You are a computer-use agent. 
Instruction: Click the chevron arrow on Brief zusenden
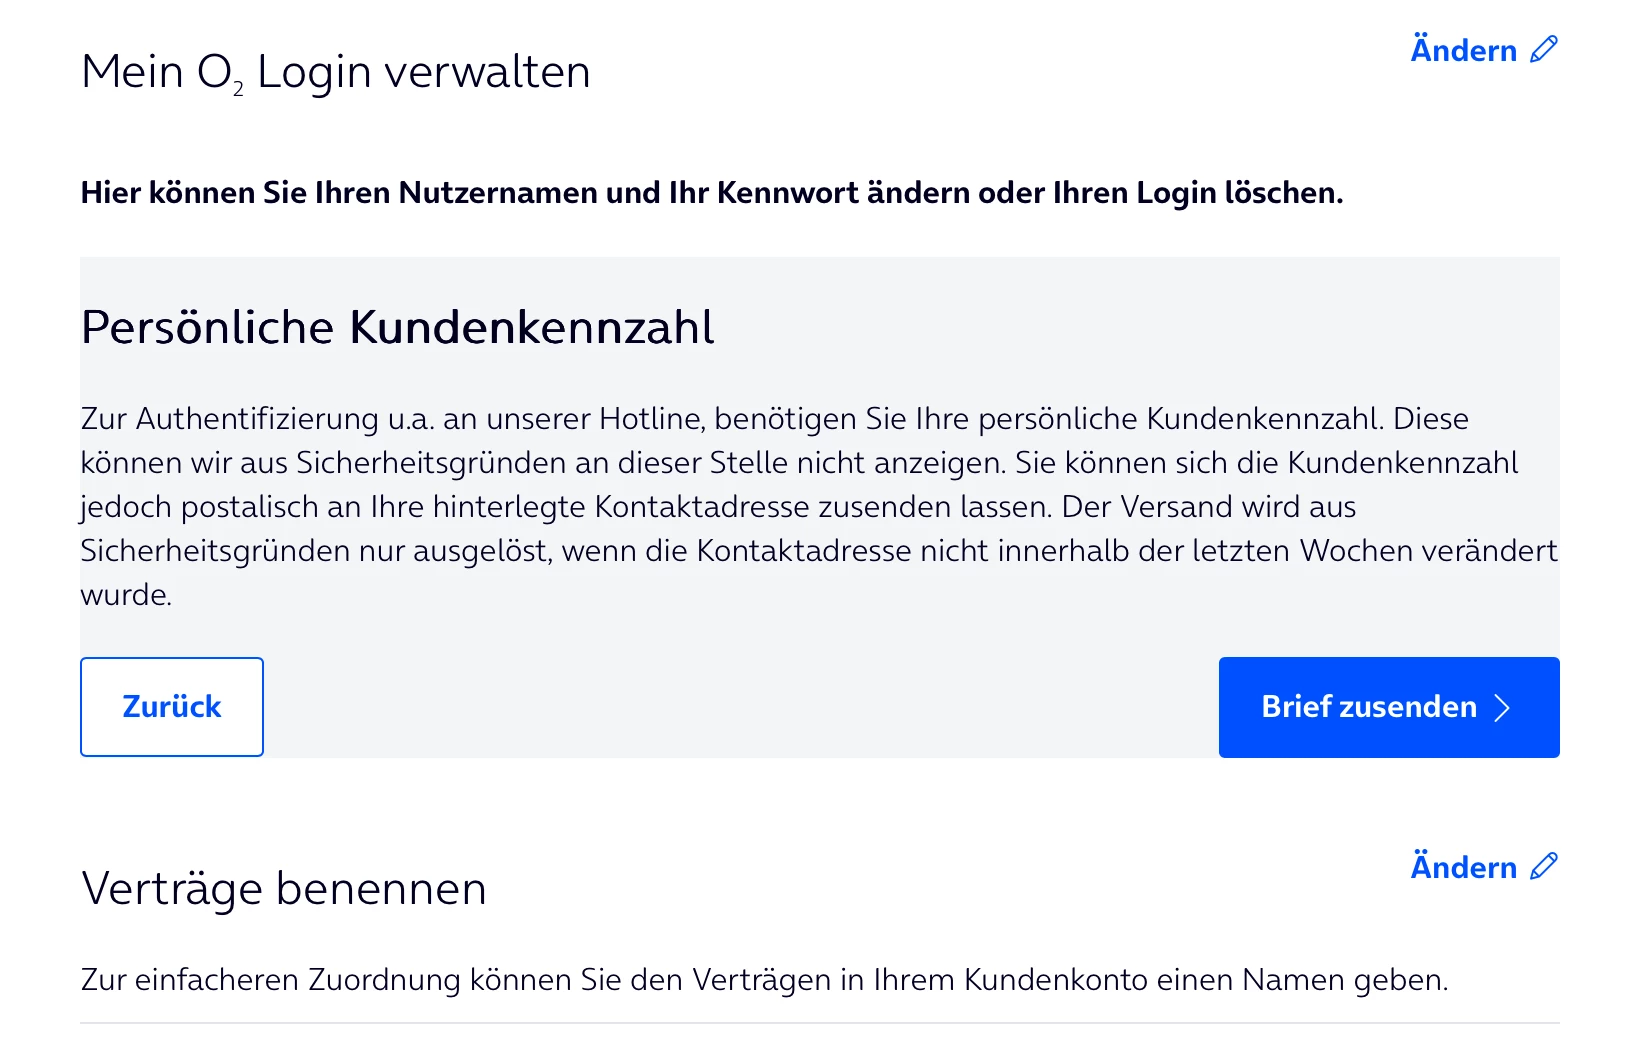(x=1502, y=708)
